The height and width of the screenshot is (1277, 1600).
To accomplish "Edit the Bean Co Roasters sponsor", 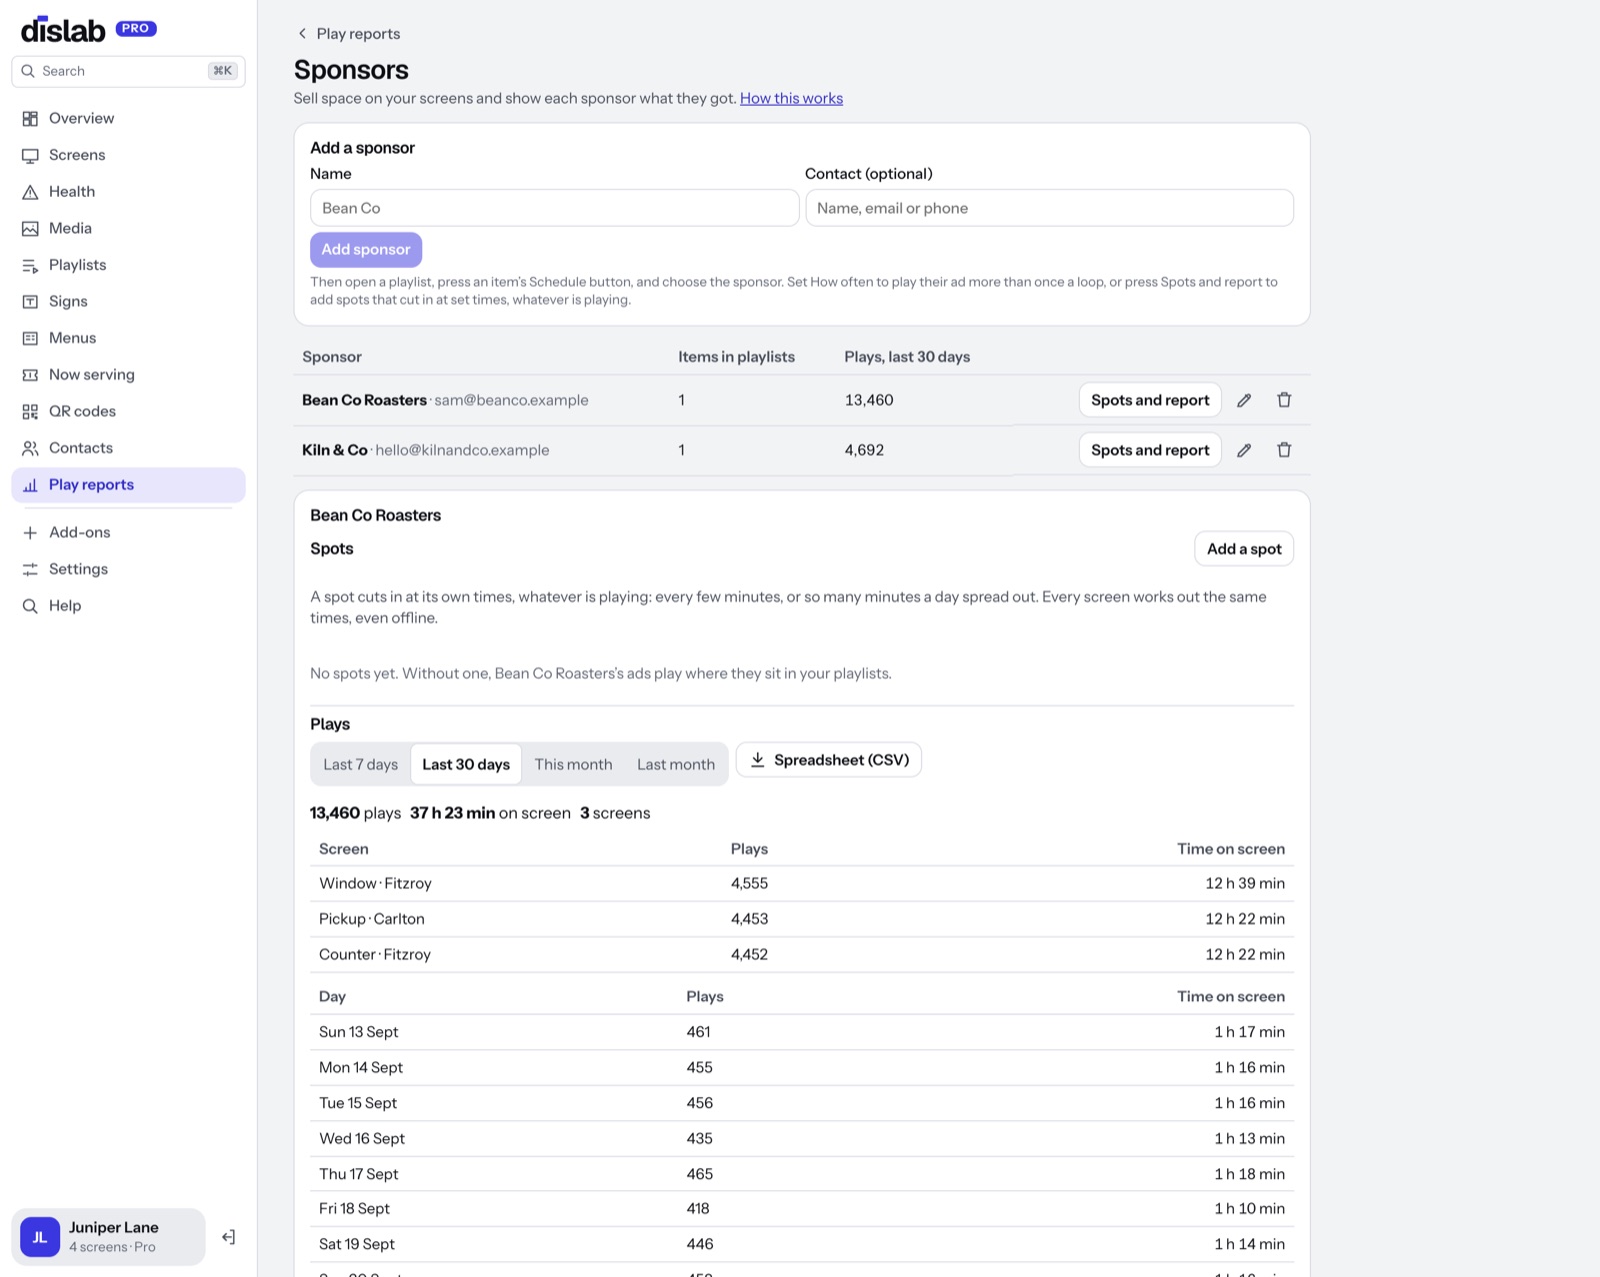I will (1244, 400).
